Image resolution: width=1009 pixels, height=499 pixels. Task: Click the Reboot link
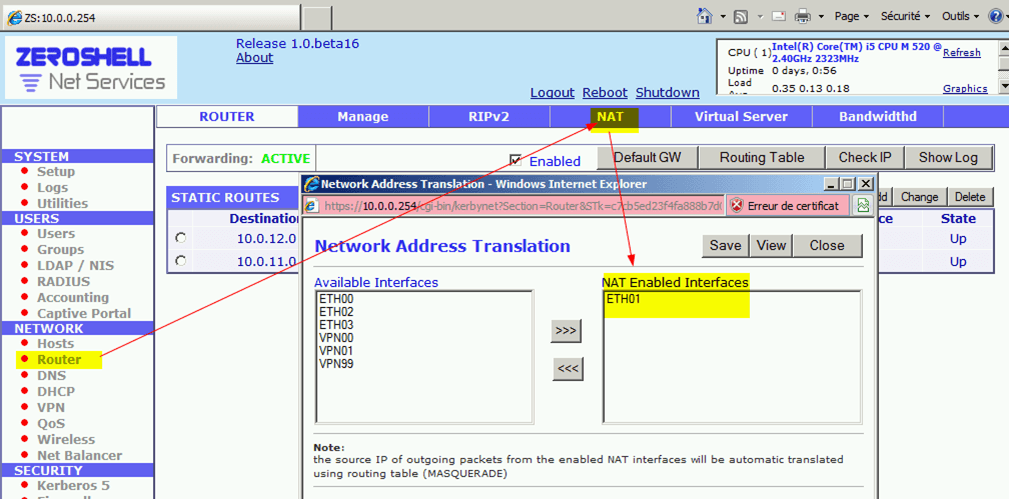[605, 93]
